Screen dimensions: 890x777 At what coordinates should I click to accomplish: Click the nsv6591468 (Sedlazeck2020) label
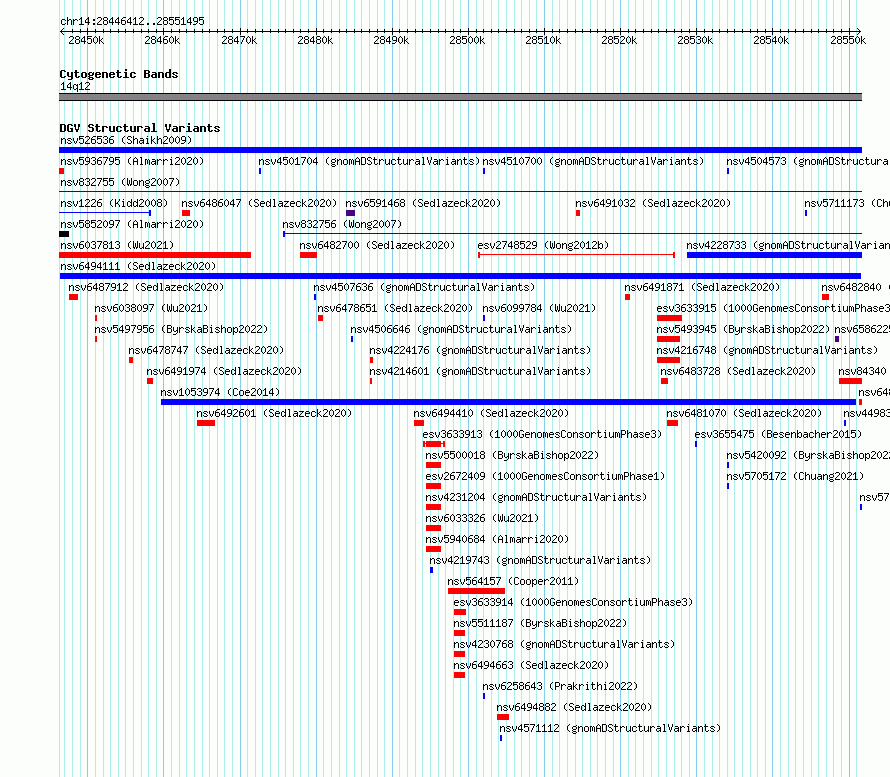click(x=423, y=203)
